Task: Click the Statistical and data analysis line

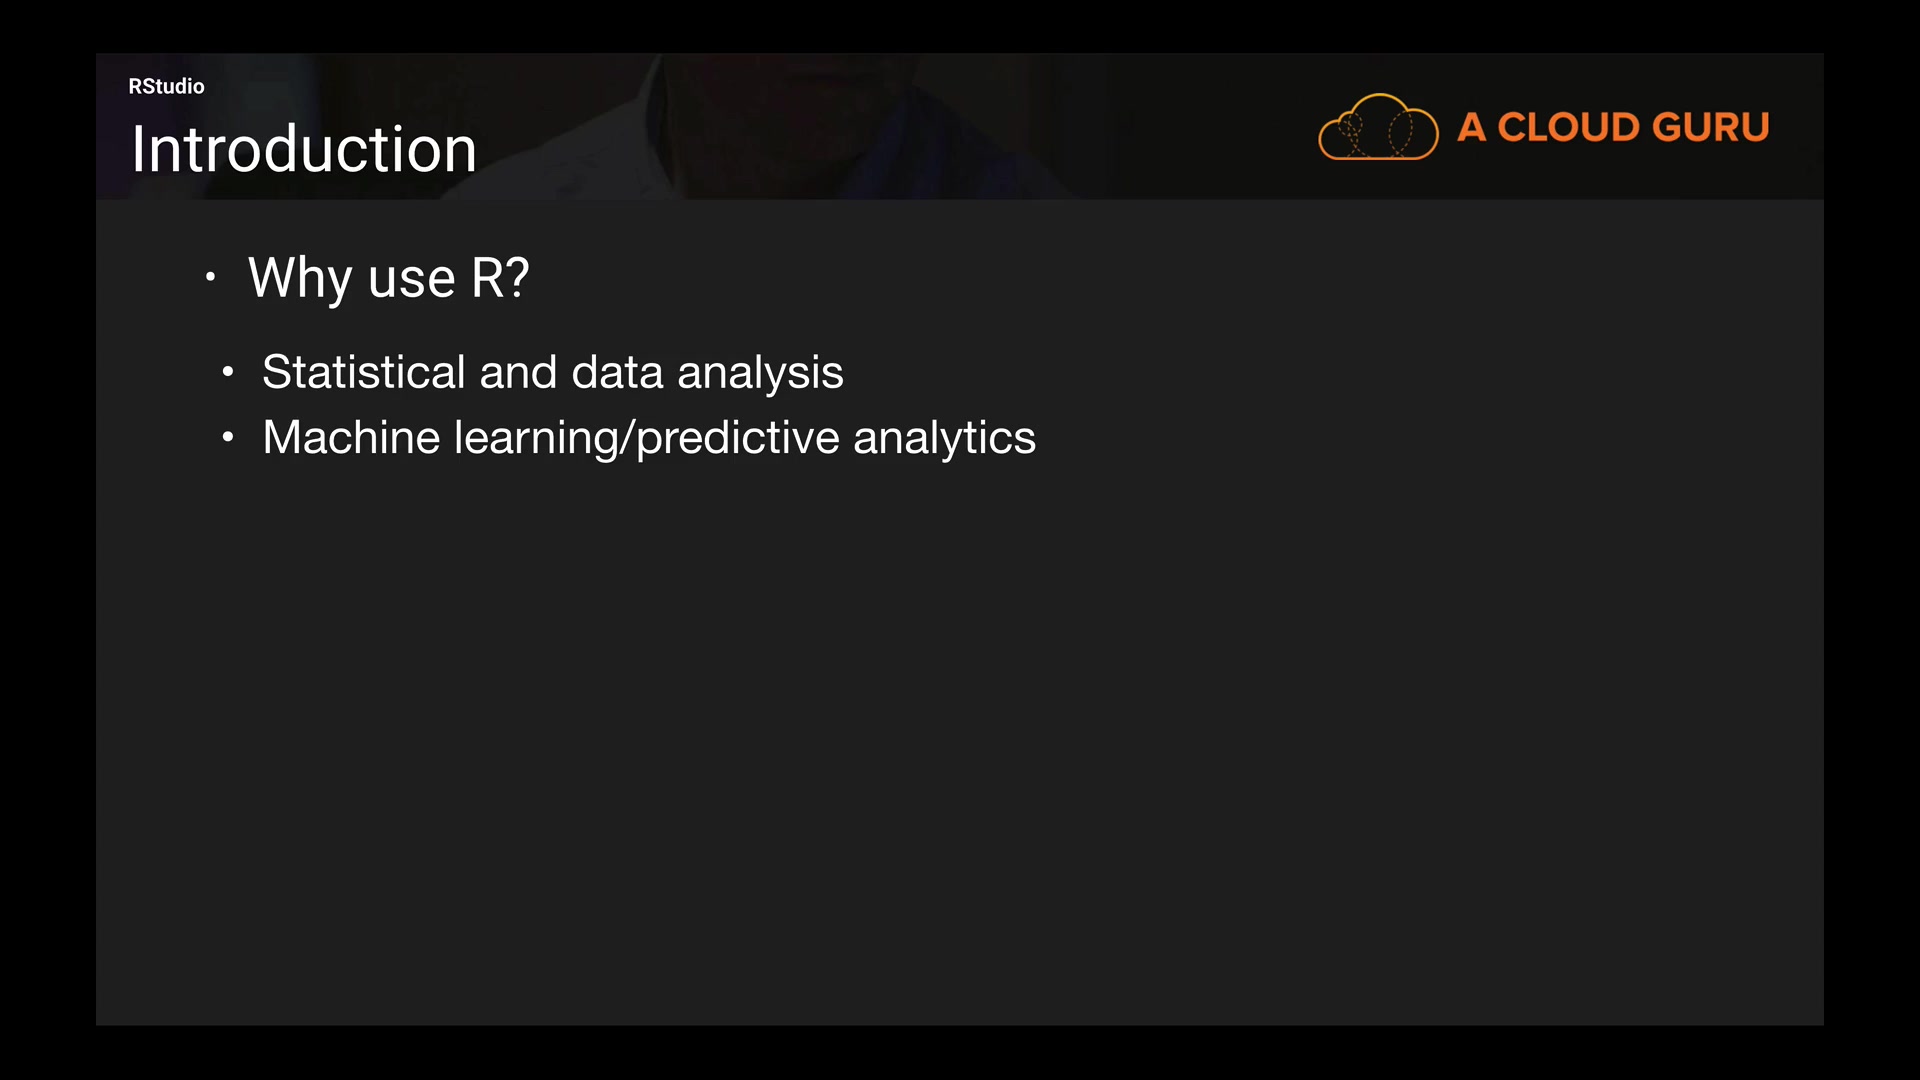Action: pyautogui.click(x=552, y=372)
